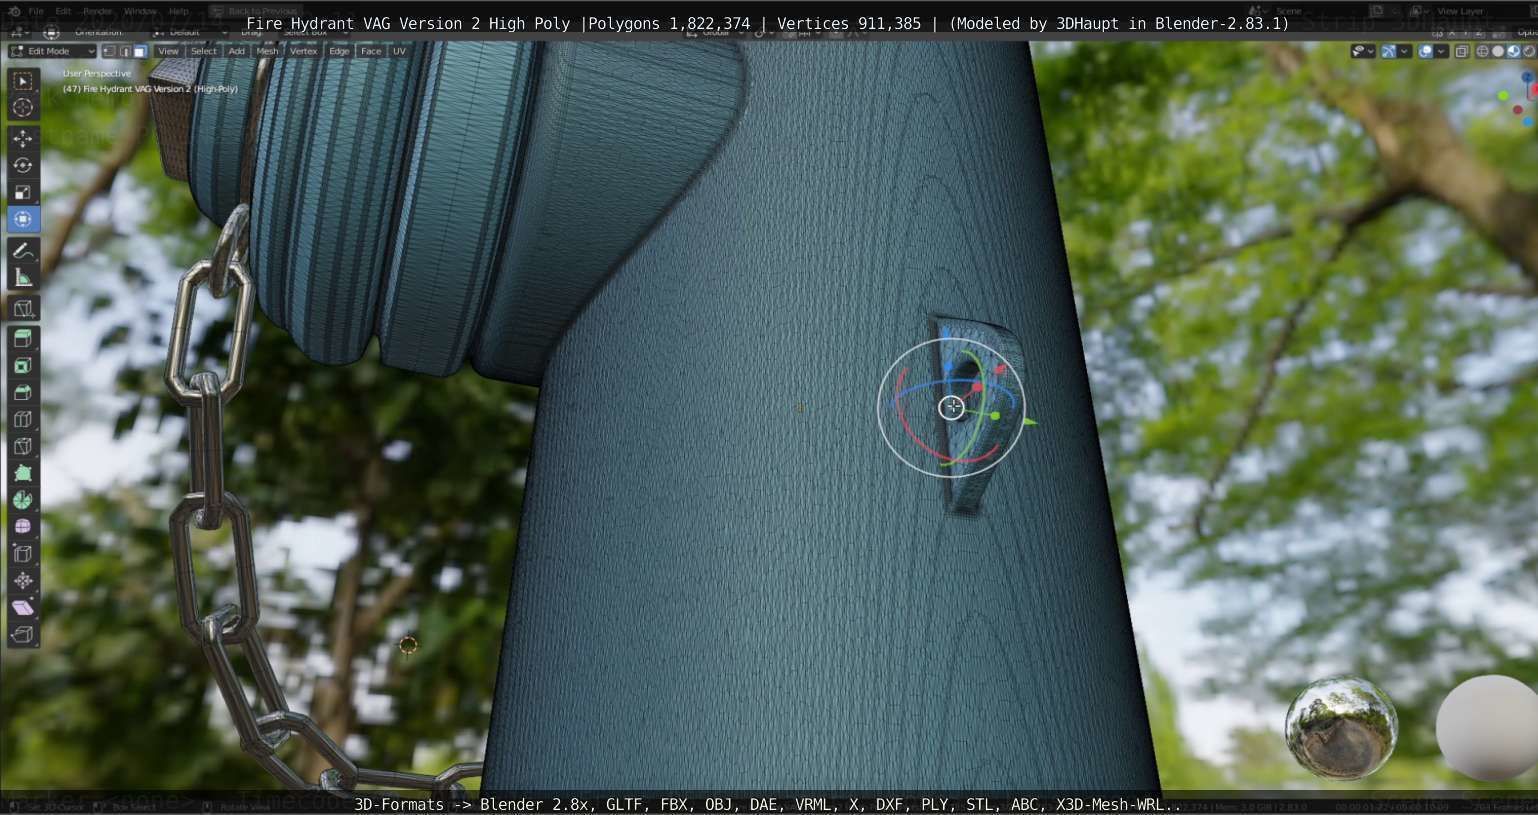Screen dimensions: 1538x815
Task: Toggle viewport overlays
Action: [x=1426, y=51]
